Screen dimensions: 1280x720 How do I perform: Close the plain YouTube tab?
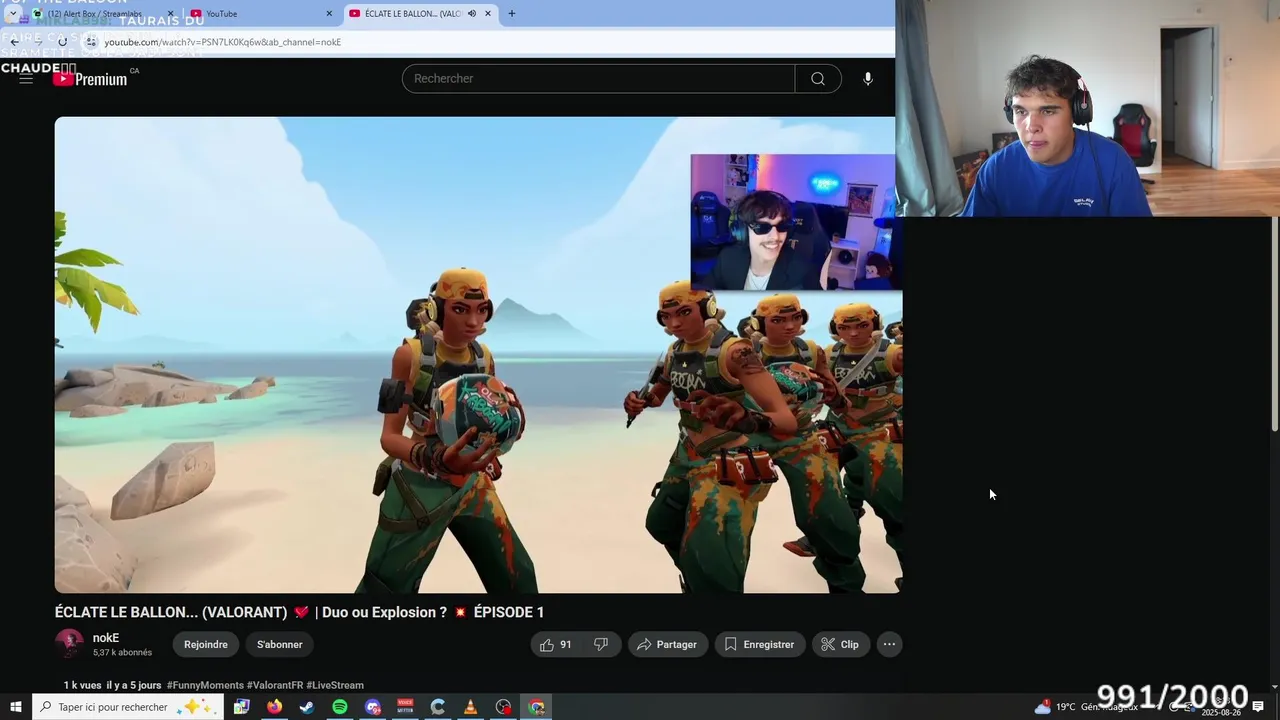[329, 14]
